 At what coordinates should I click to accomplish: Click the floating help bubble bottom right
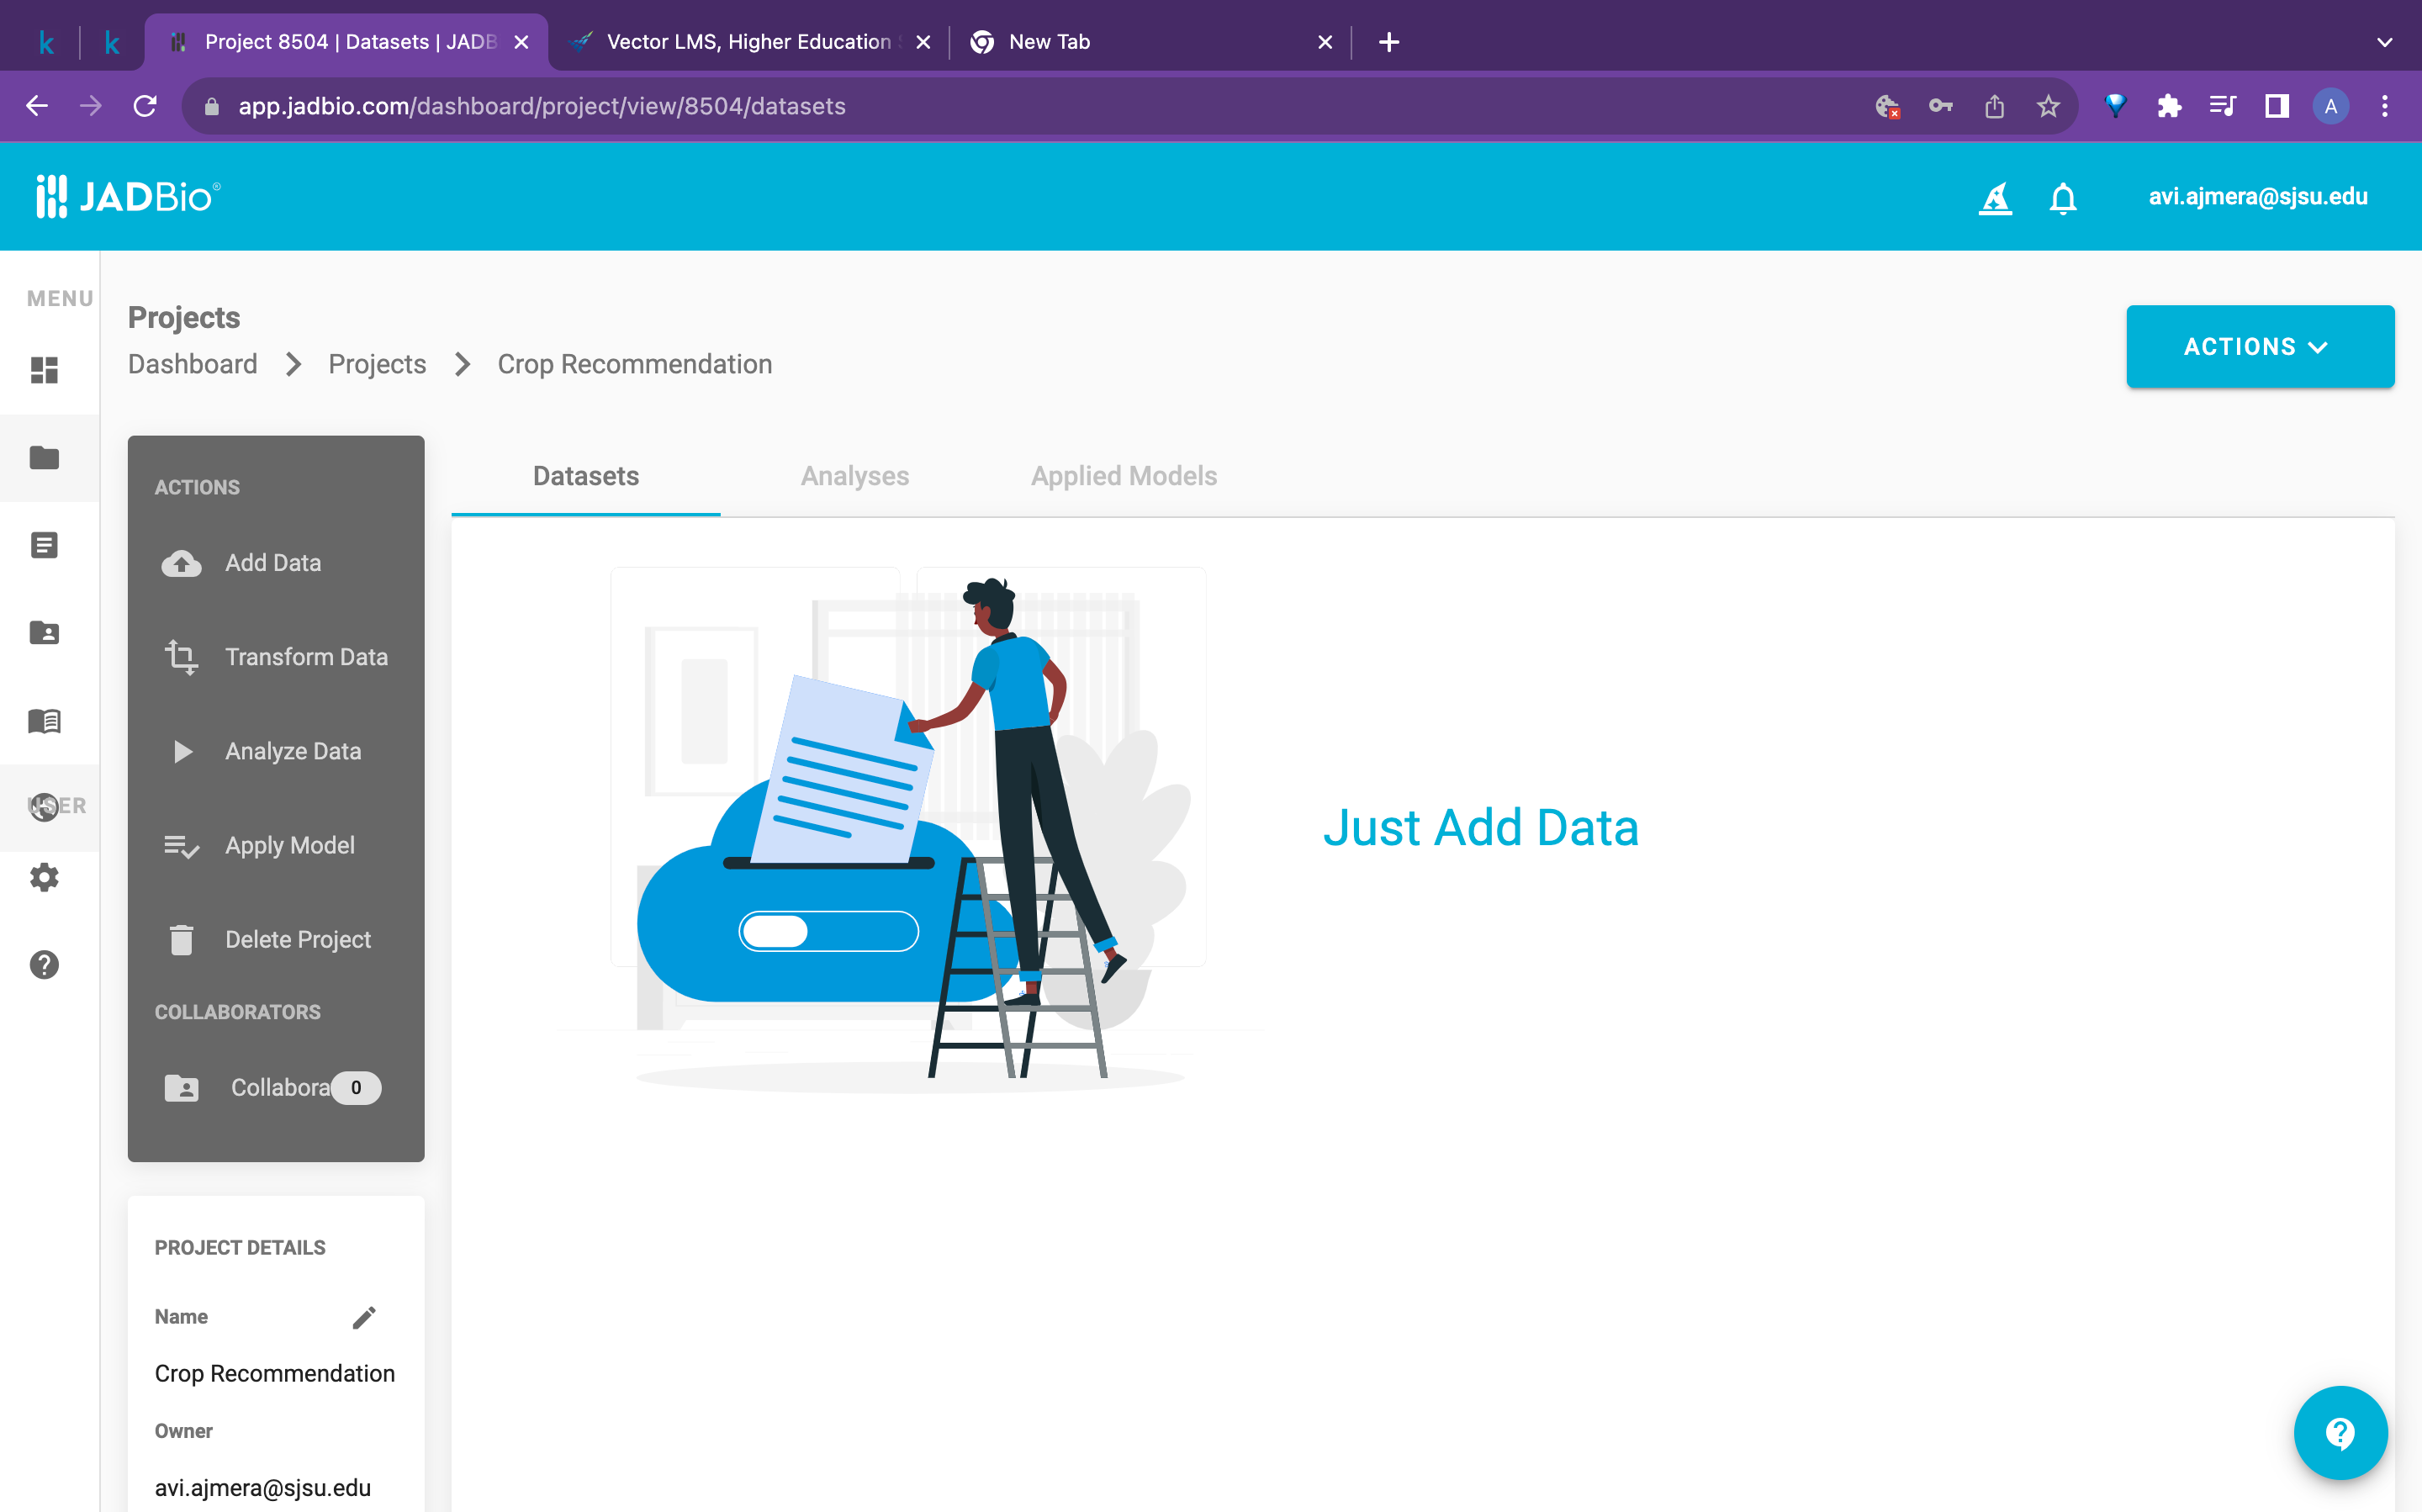tap(2340, 1432)
